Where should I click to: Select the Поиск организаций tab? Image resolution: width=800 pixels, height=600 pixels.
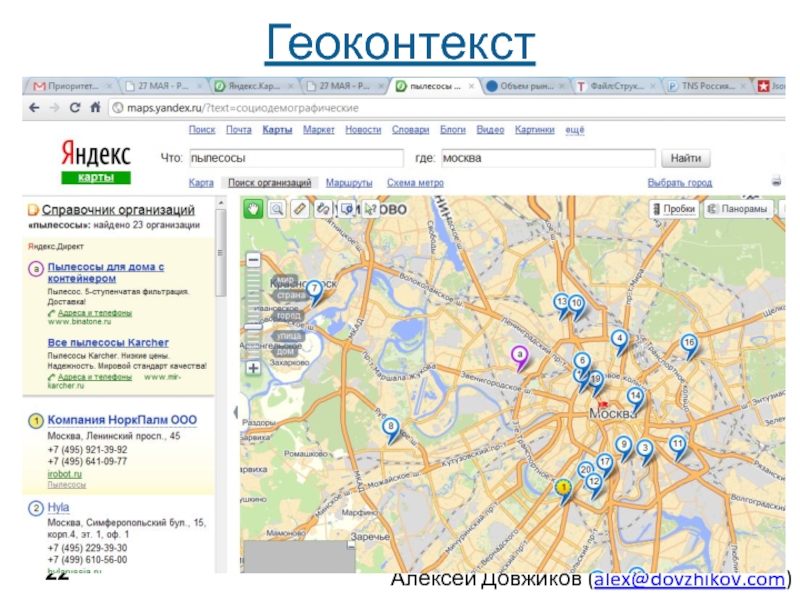(x=269, y=183)
